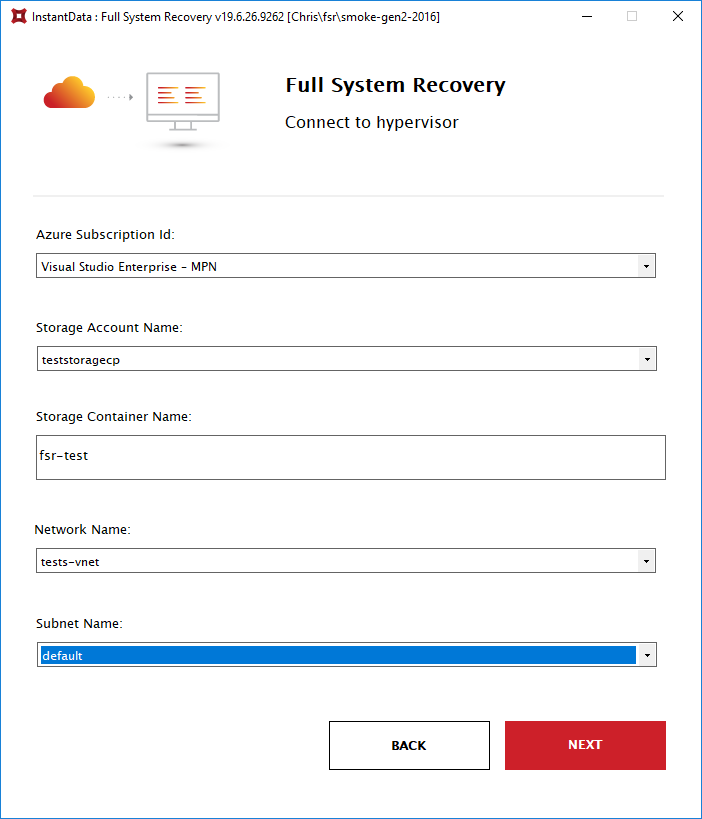702x819 pixels.
Task: Open the Network Name dropdown arrow
Action: coord(646,561)
